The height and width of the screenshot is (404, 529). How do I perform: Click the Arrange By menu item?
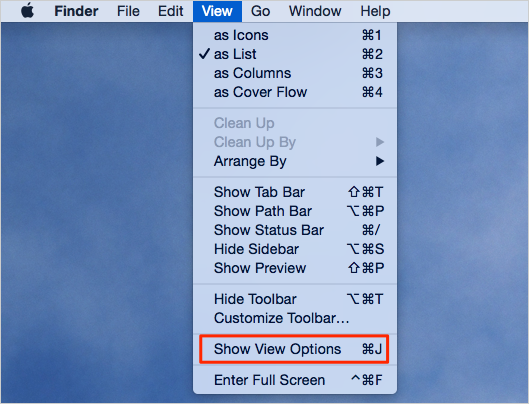[295, 161]
